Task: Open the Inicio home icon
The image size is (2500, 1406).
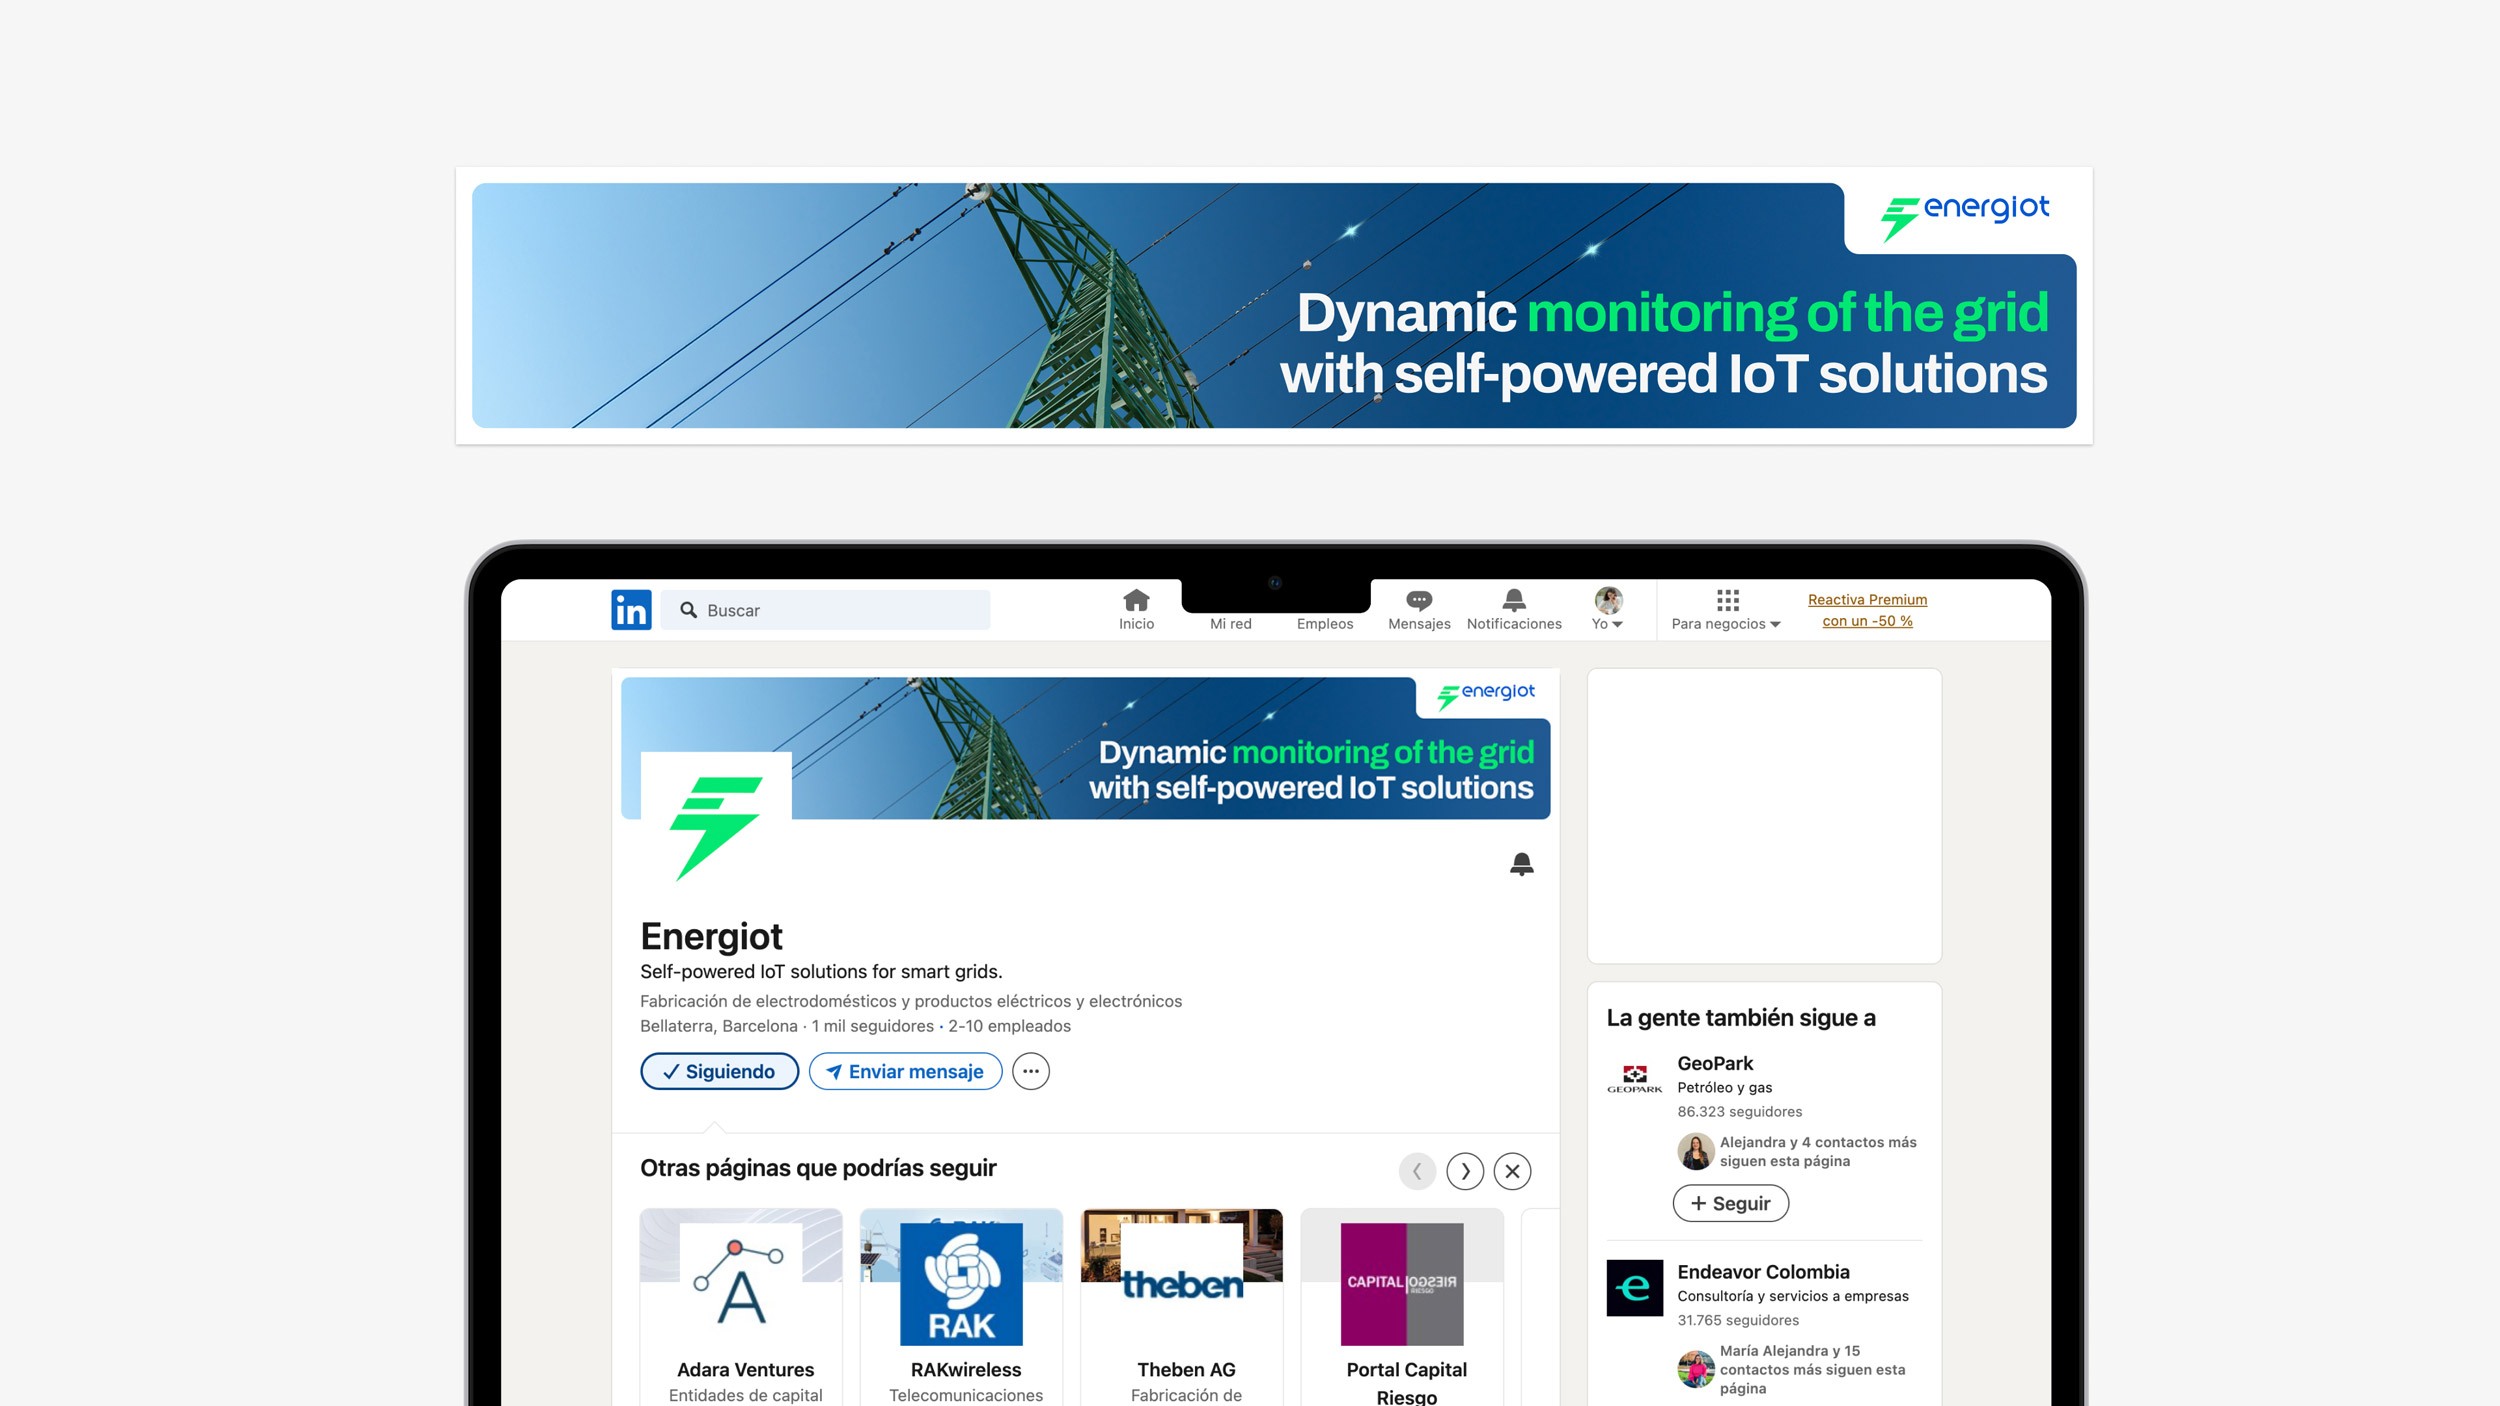Action: [1136, 600]
